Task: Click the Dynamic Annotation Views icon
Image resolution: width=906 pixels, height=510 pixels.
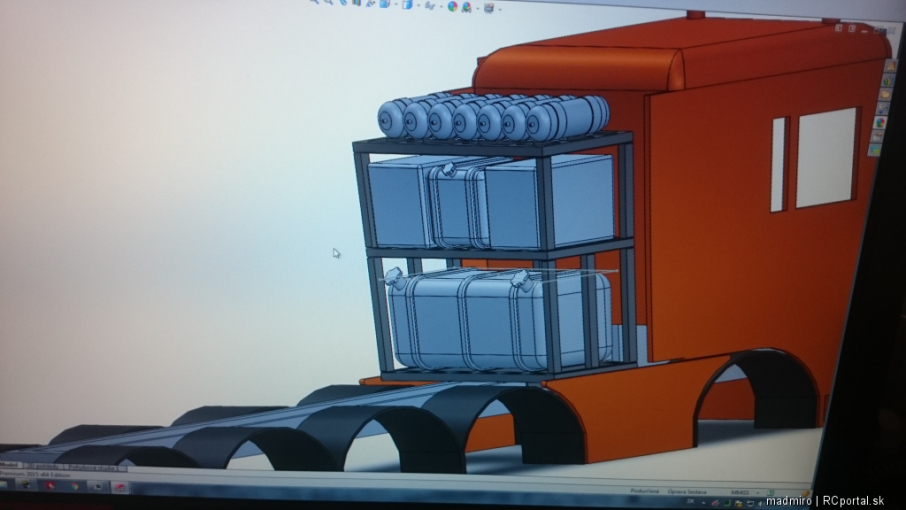Action: click(370, 4)
